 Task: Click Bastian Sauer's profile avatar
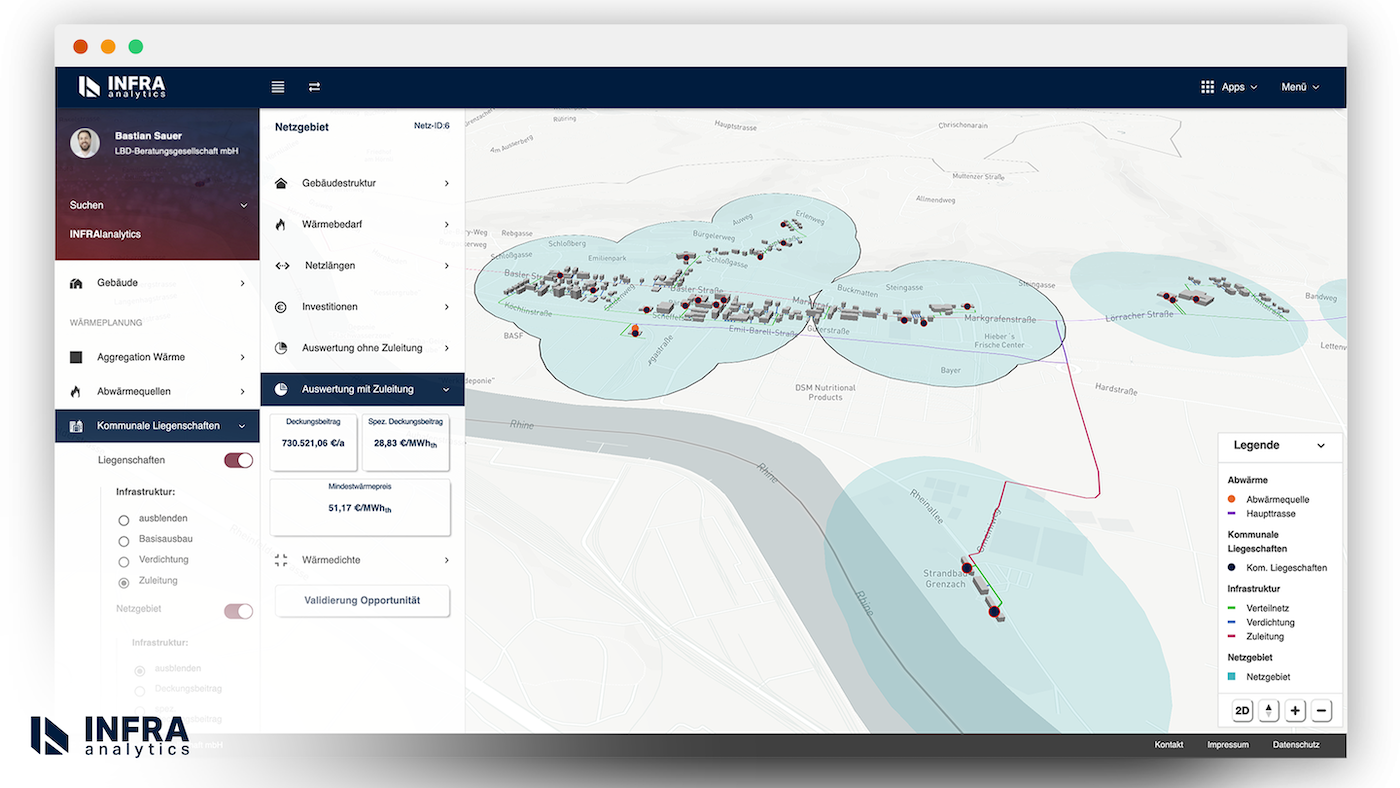[85, 143]
